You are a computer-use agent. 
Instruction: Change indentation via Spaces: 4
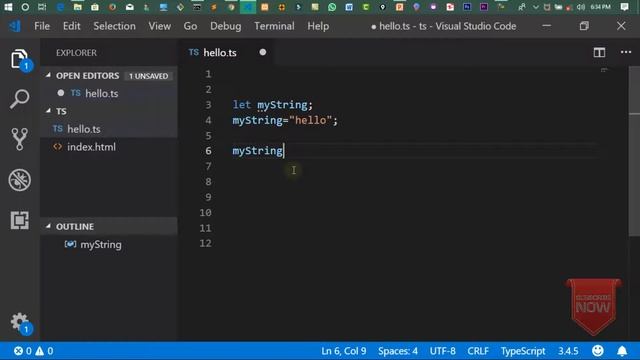pyautogui.click(x=398, y=351)
